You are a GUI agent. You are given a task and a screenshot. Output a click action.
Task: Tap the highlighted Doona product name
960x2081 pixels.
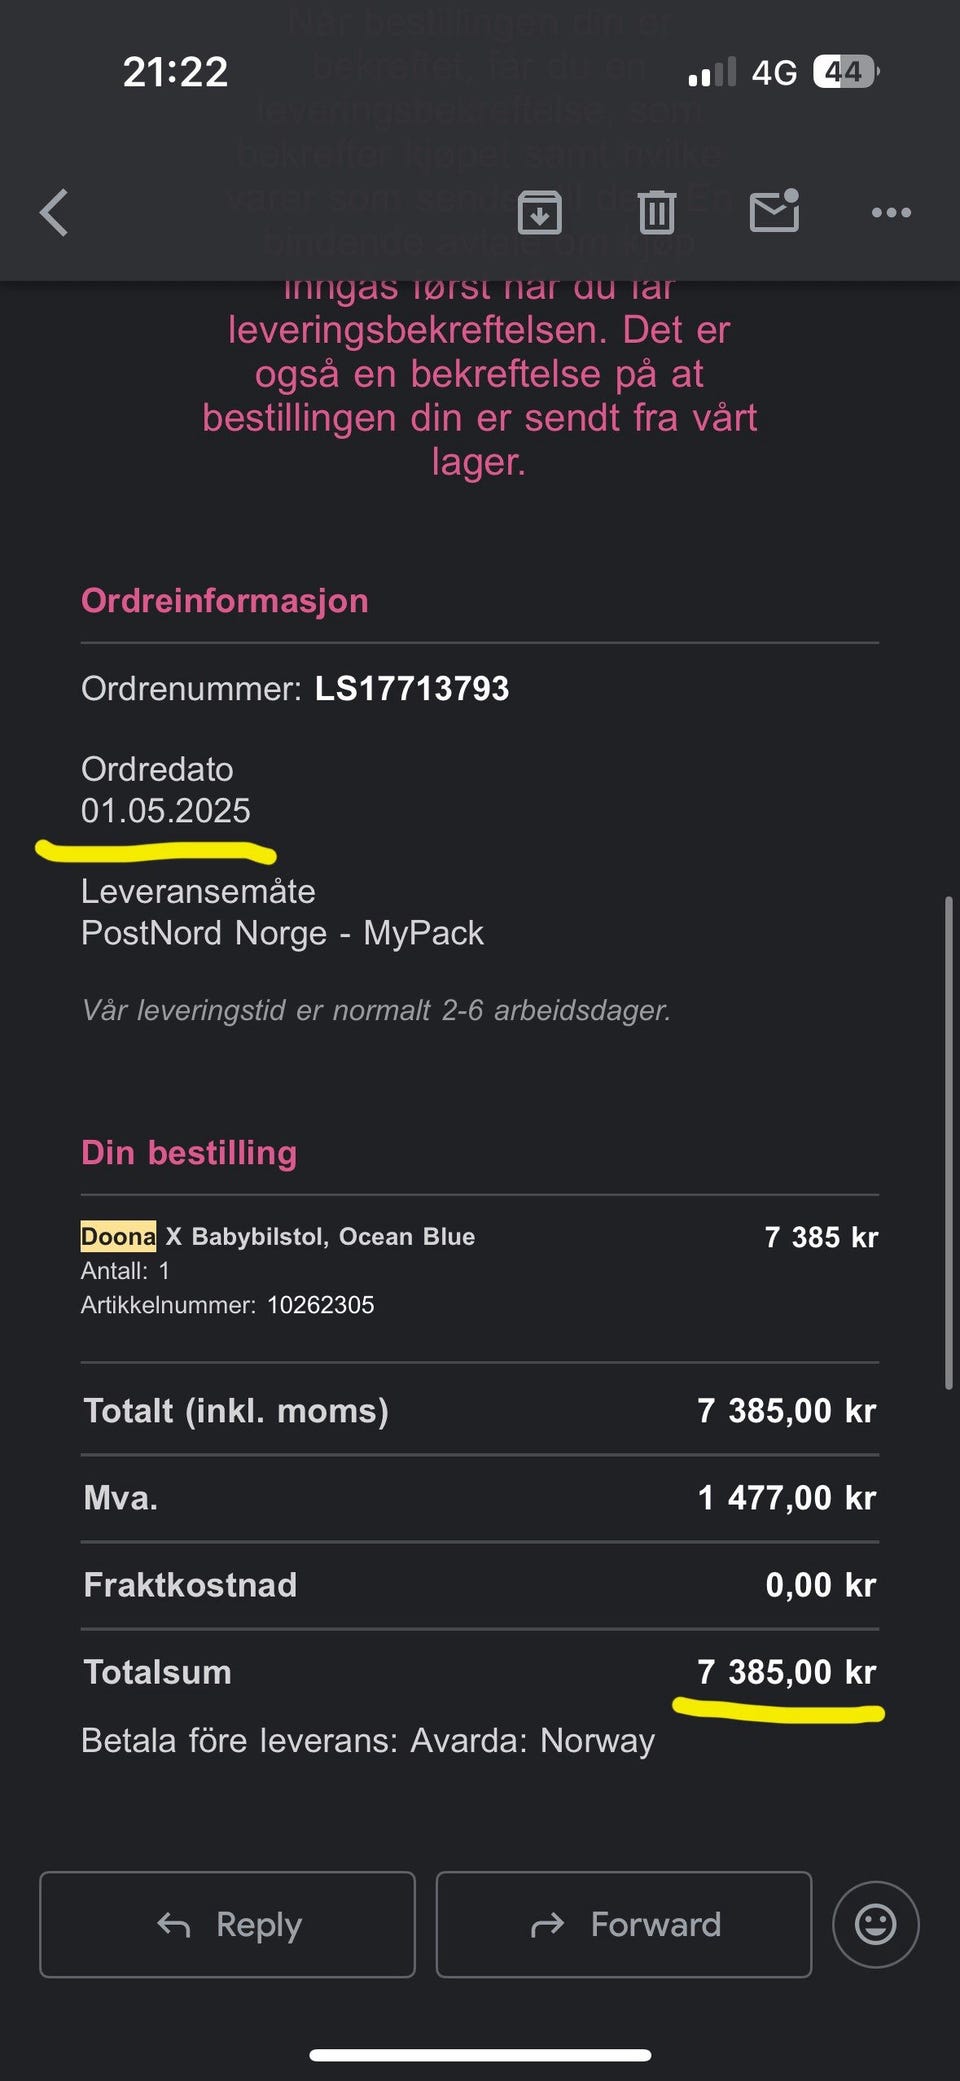coord(118,1236)
